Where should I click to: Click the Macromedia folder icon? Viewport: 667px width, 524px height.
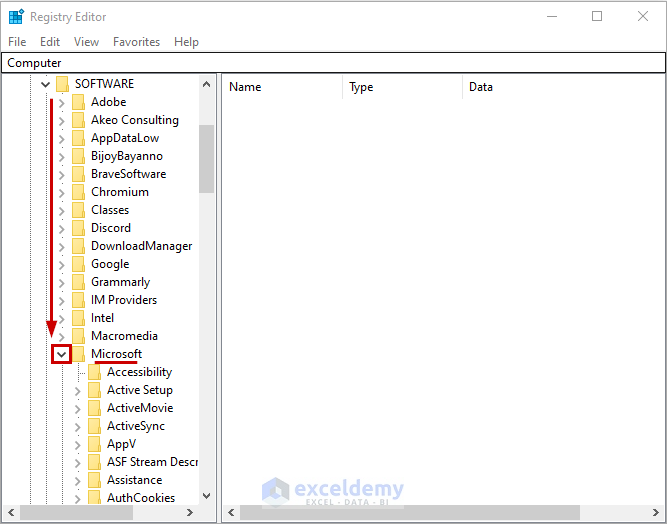78,336
